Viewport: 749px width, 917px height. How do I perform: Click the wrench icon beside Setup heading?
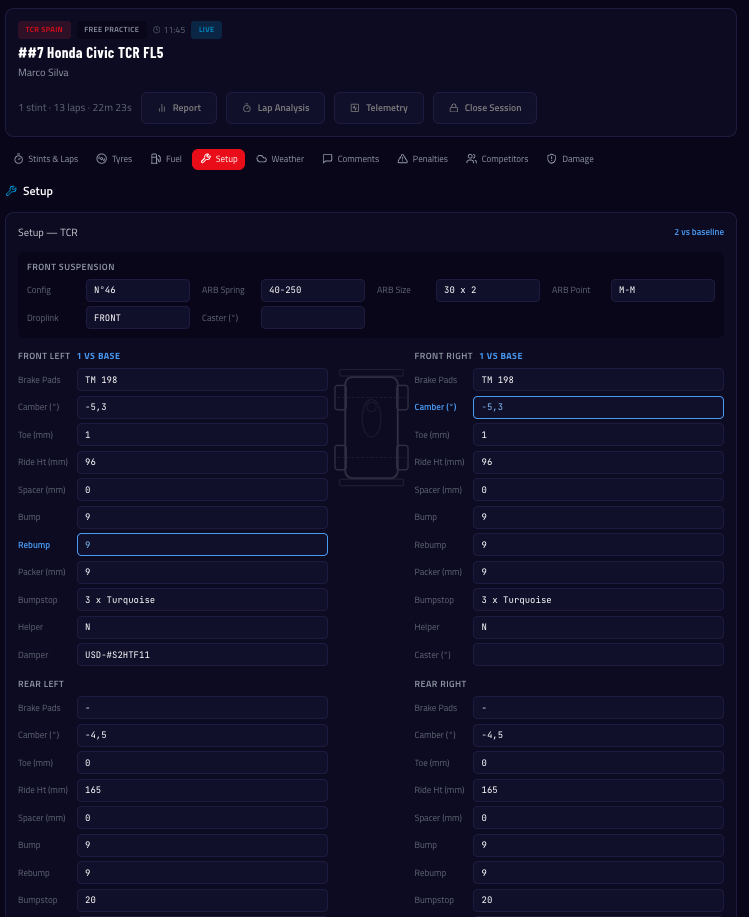[x=11, y=191]
